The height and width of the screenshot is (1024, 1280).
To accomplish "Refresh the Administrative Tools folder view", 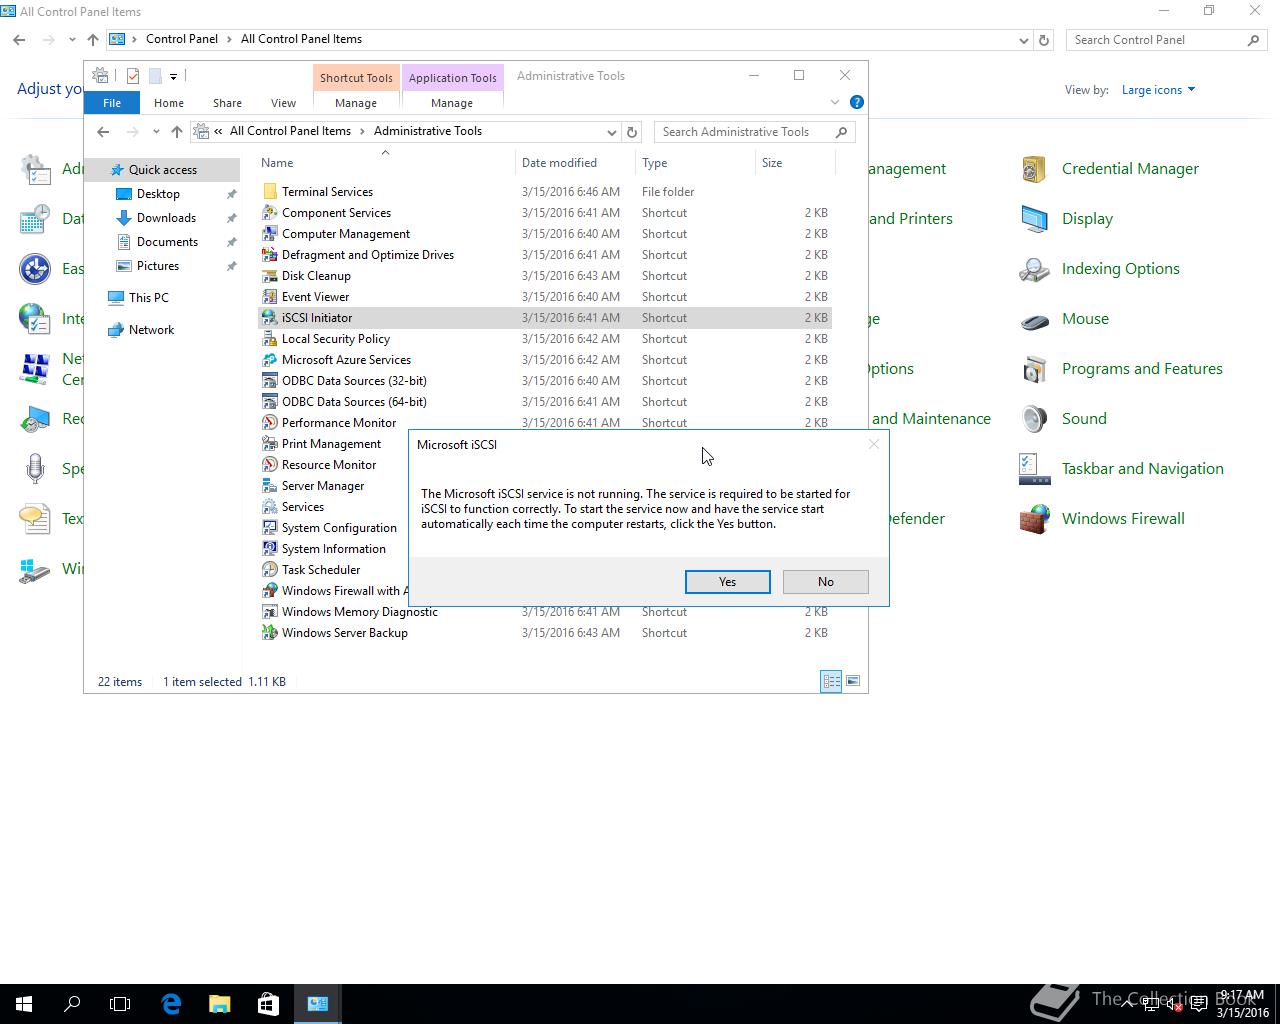I will click(x=632, y=132).
